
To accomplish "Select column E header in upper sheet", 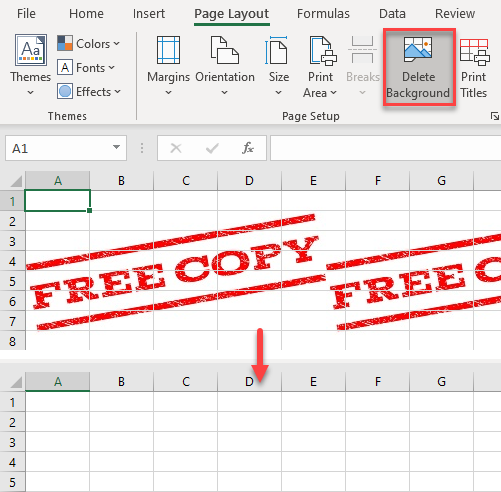I will click(x=313, y=181).
